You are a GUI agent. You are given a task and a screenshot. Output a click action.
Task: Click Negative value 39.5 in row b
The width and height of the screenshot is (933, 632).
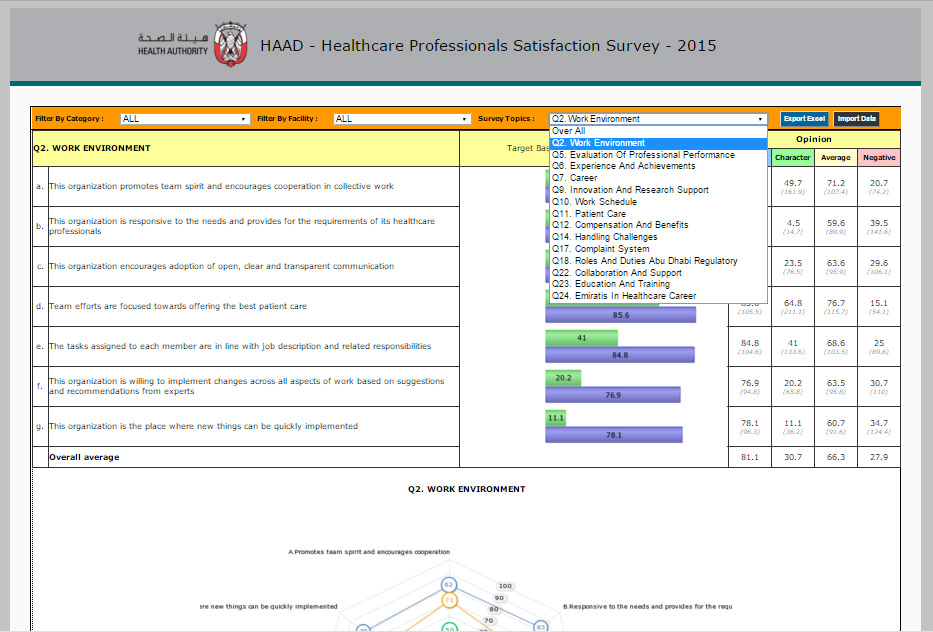coord(879,223)
